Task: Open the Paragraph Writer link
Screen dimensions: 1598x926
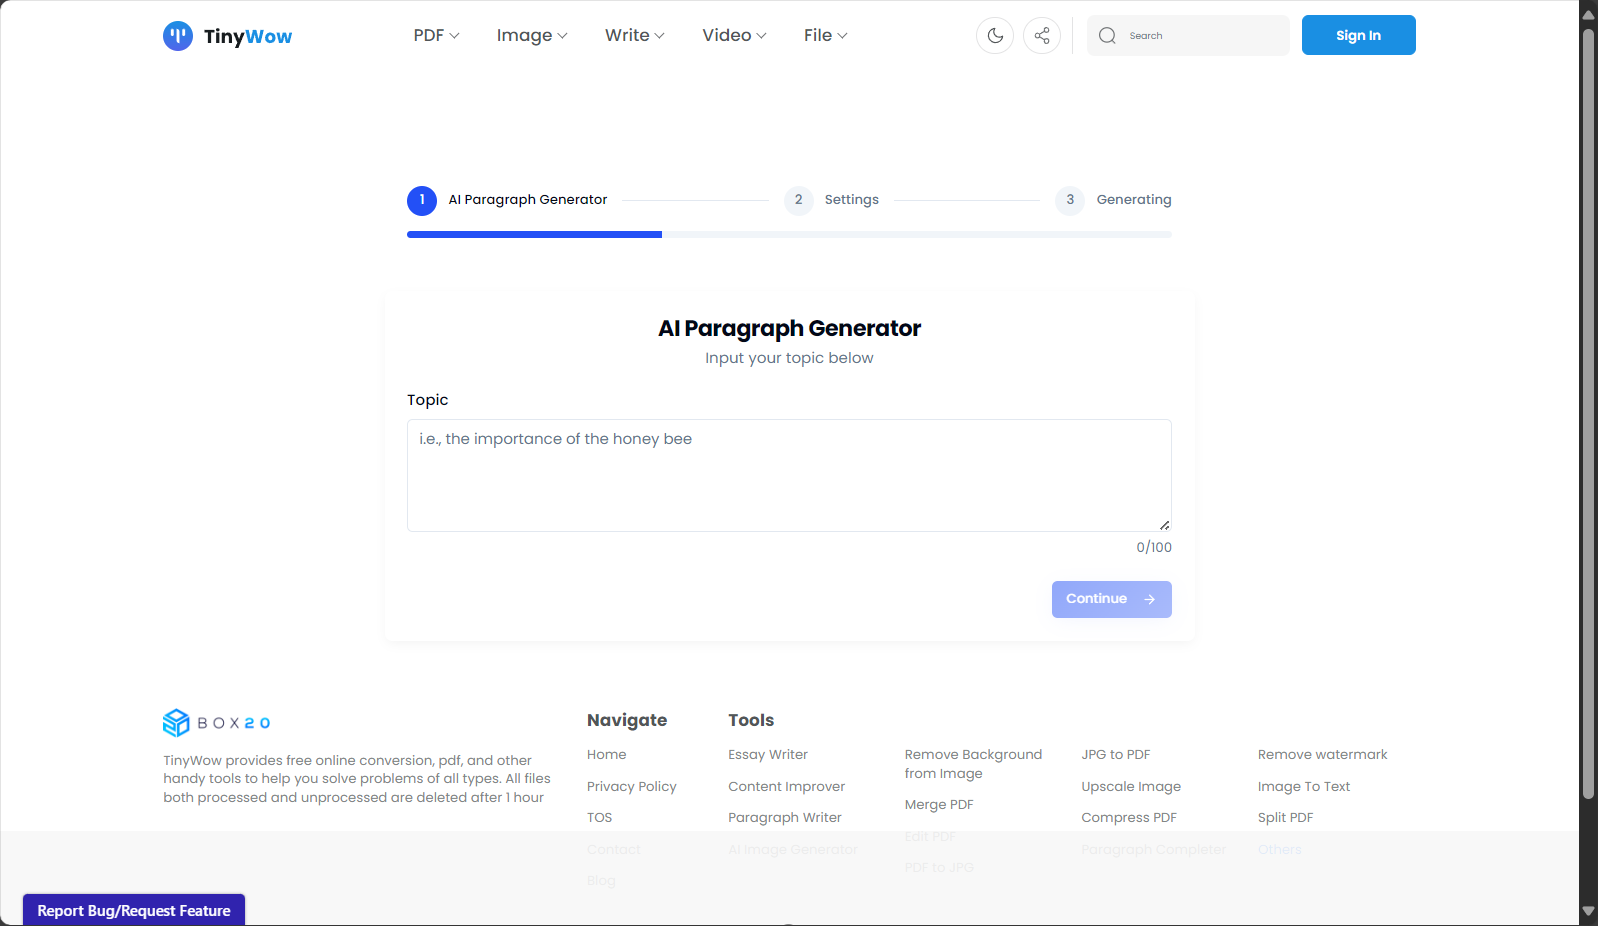Action: pos(784,818)
